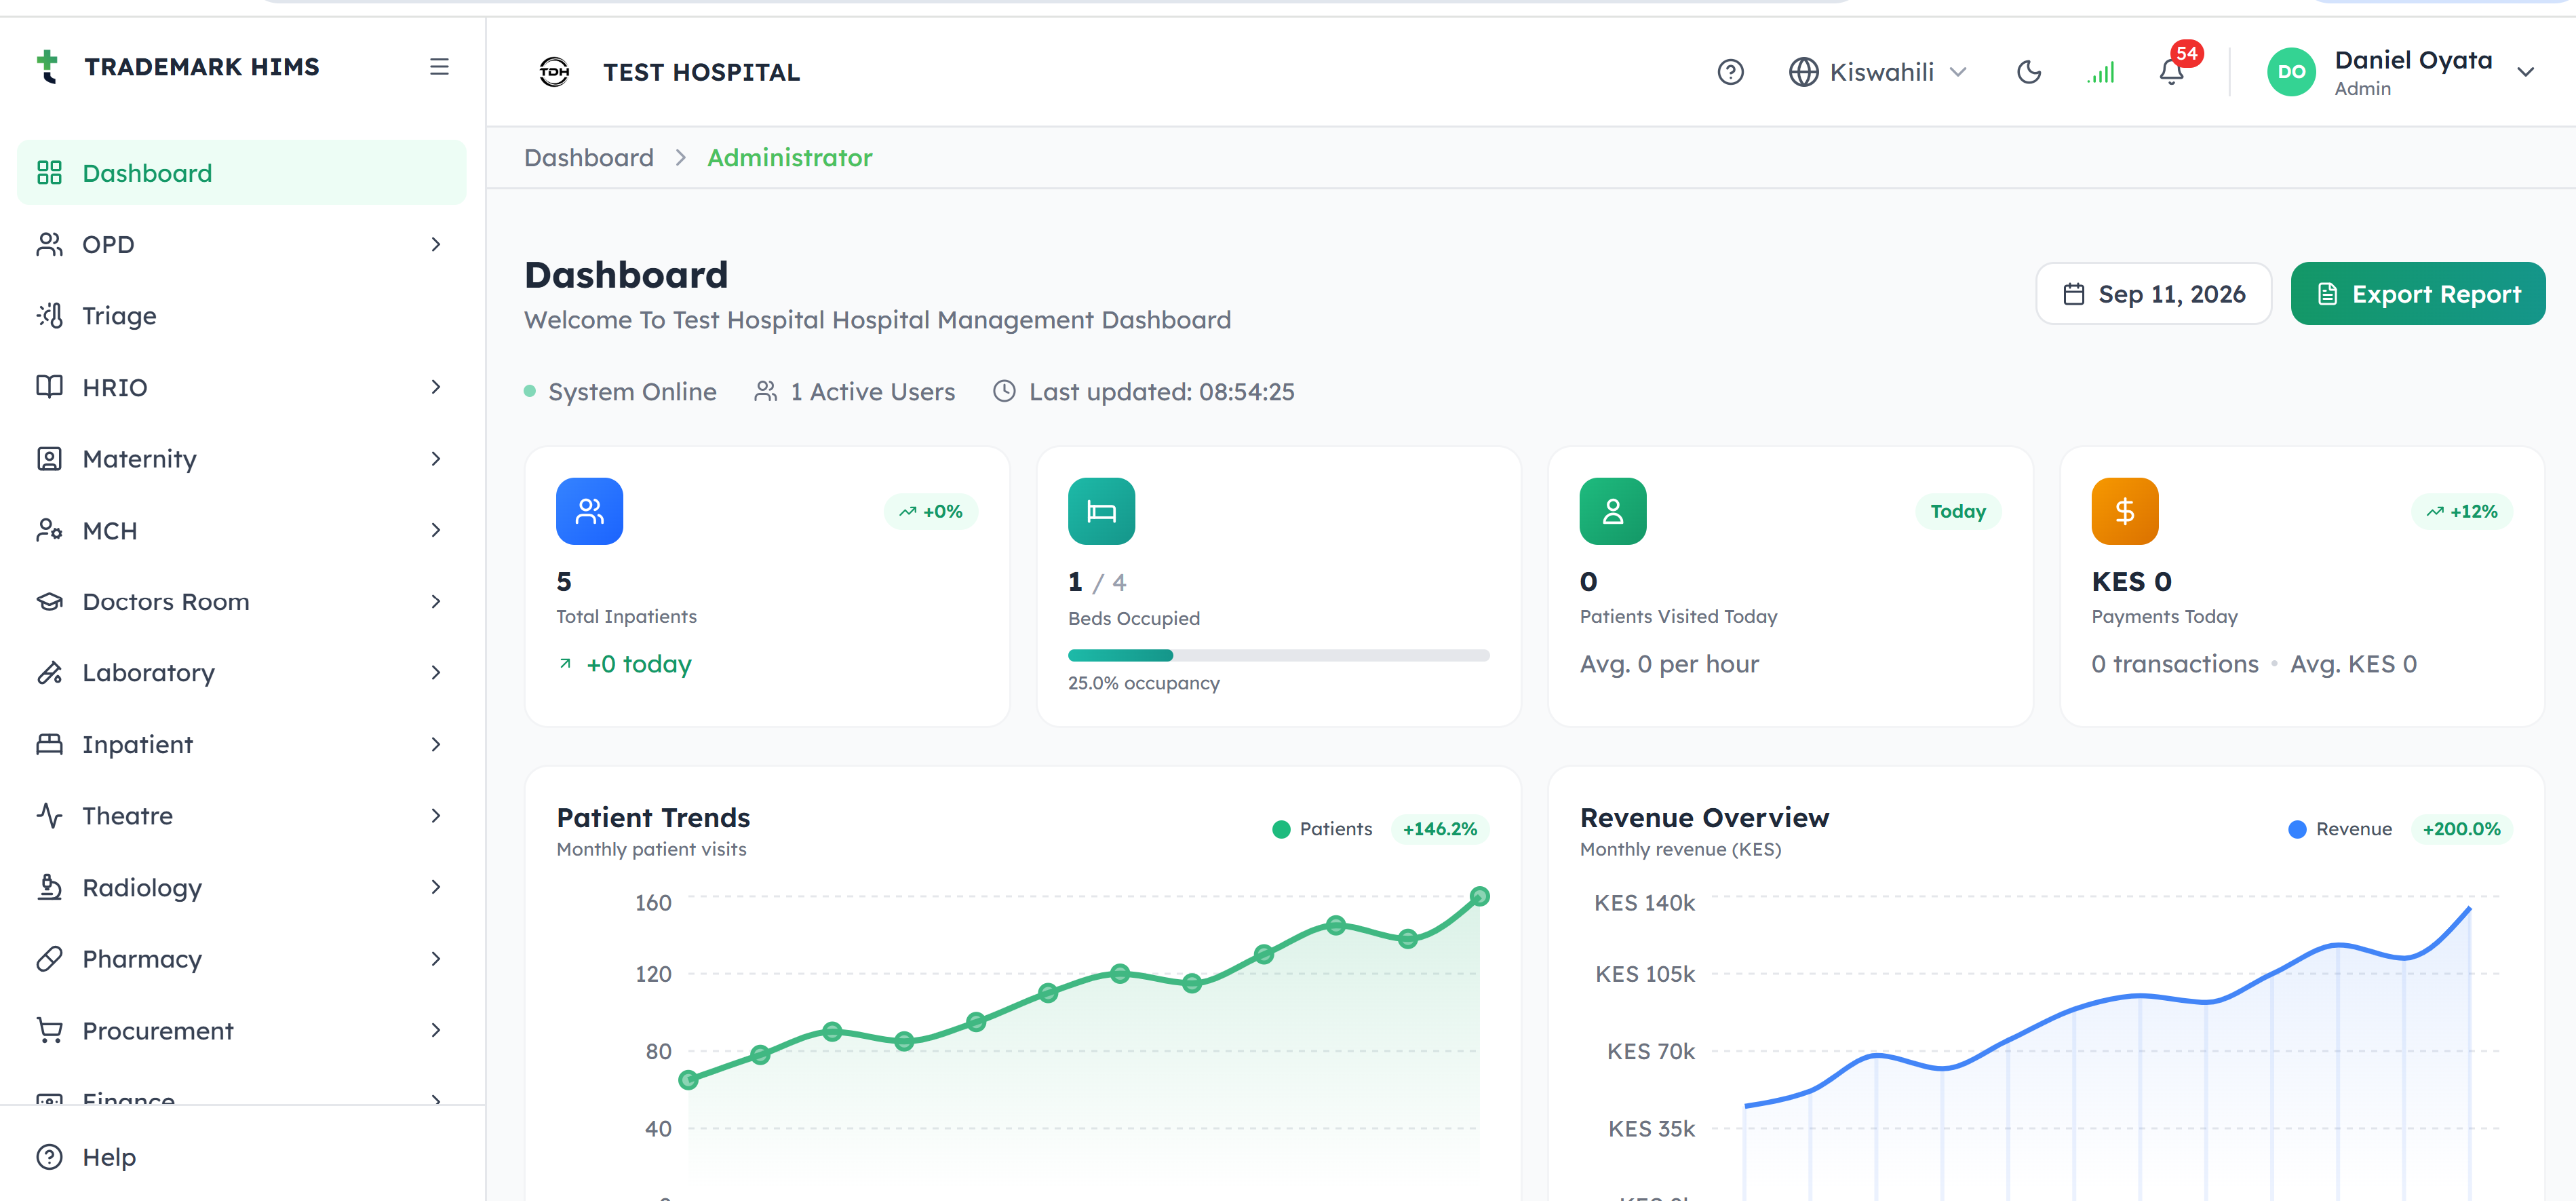Expand the MCH submenu arrow
2576x1201 pixels.
[x=435, y=530]
